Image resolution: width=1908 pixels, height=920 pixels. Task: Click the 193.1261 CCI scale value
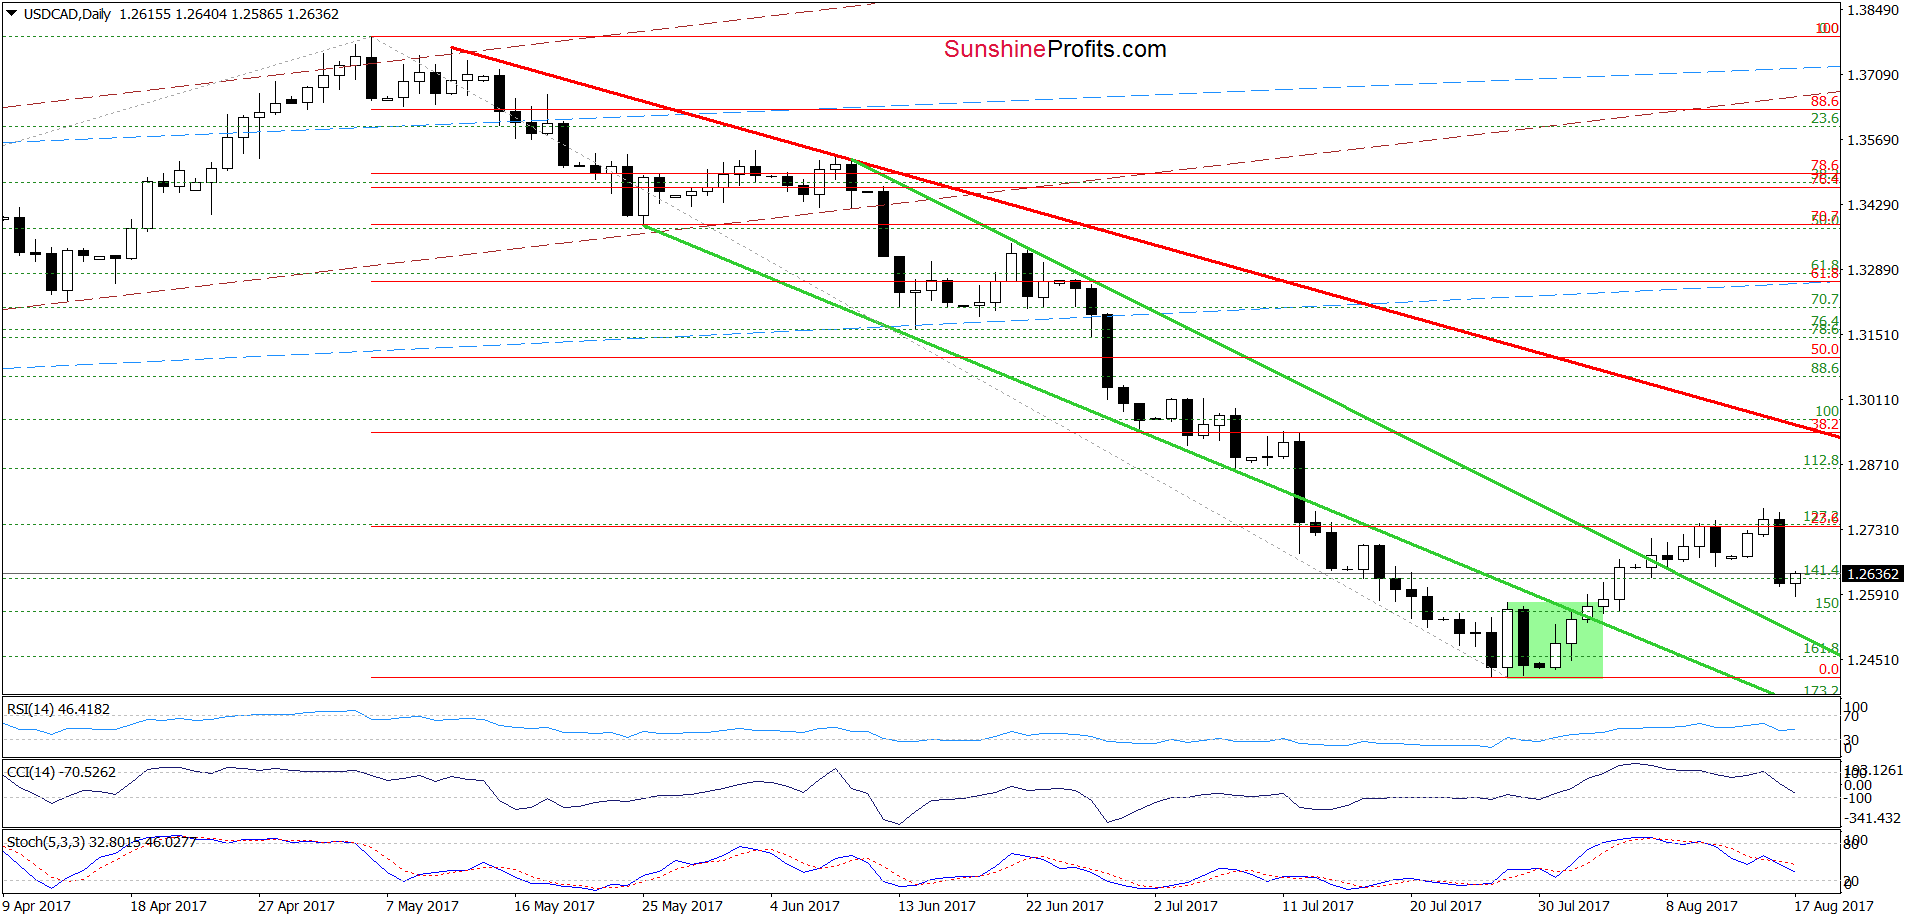point(1873,771)
